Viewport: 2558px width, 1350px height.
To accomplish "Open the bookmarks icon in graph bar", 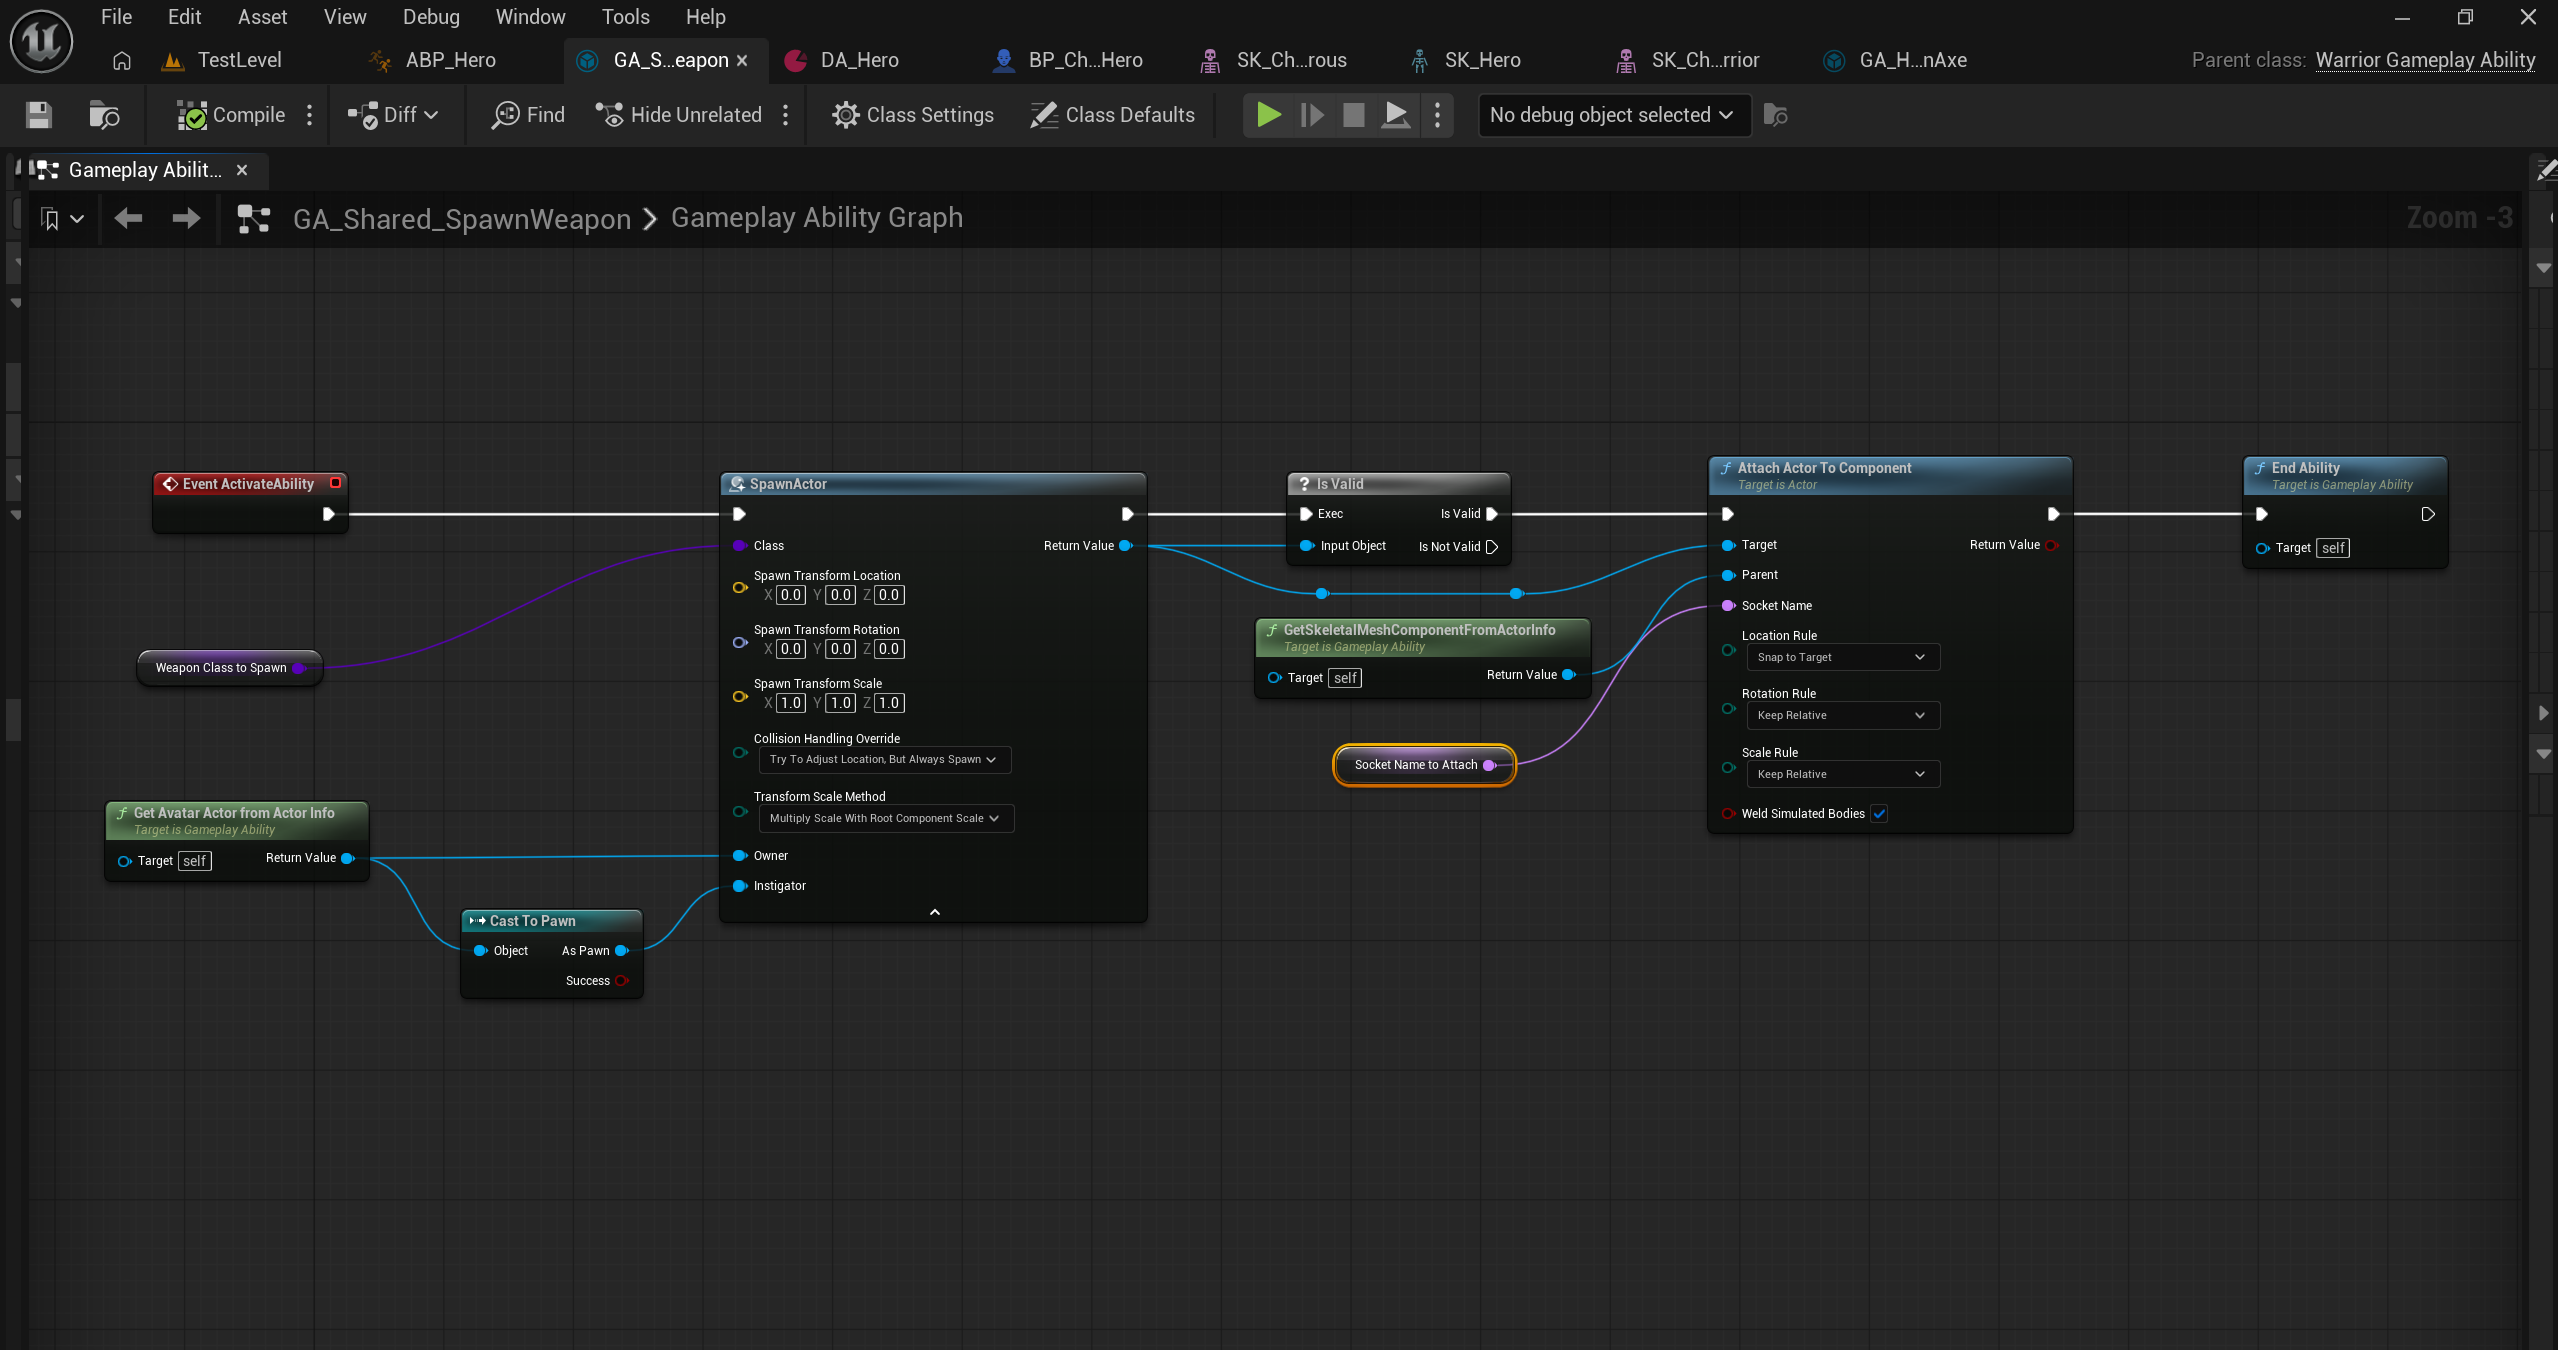I will 51,218.
